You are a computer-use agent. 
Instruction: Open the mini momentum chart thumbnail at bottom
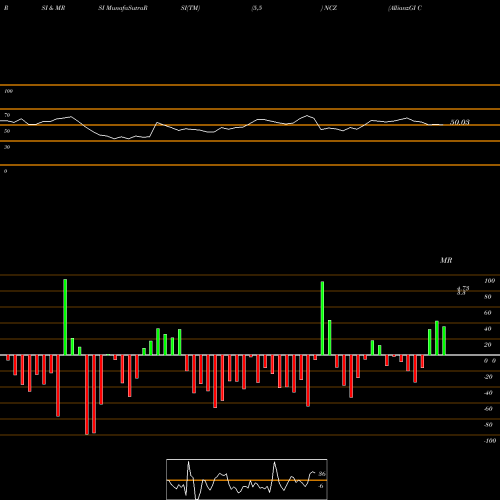247,479
